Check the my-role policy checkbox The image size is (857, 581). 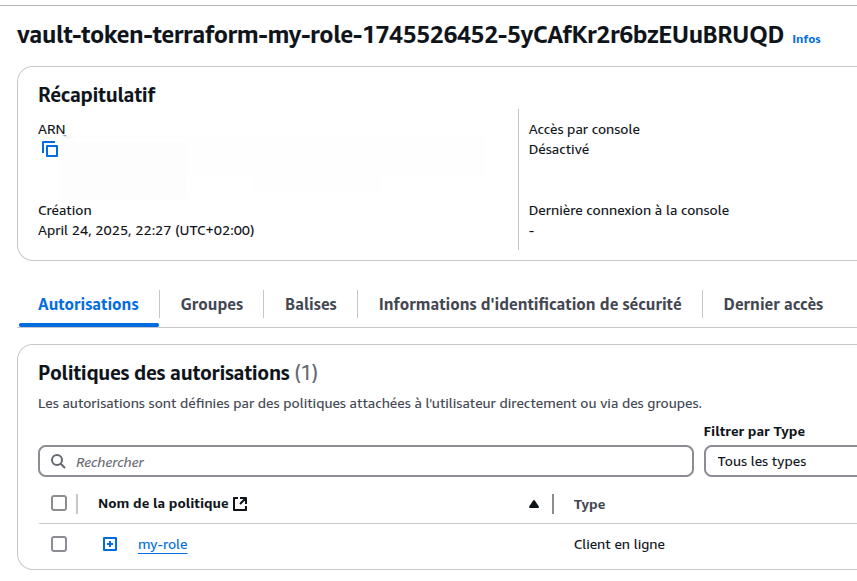59,544
